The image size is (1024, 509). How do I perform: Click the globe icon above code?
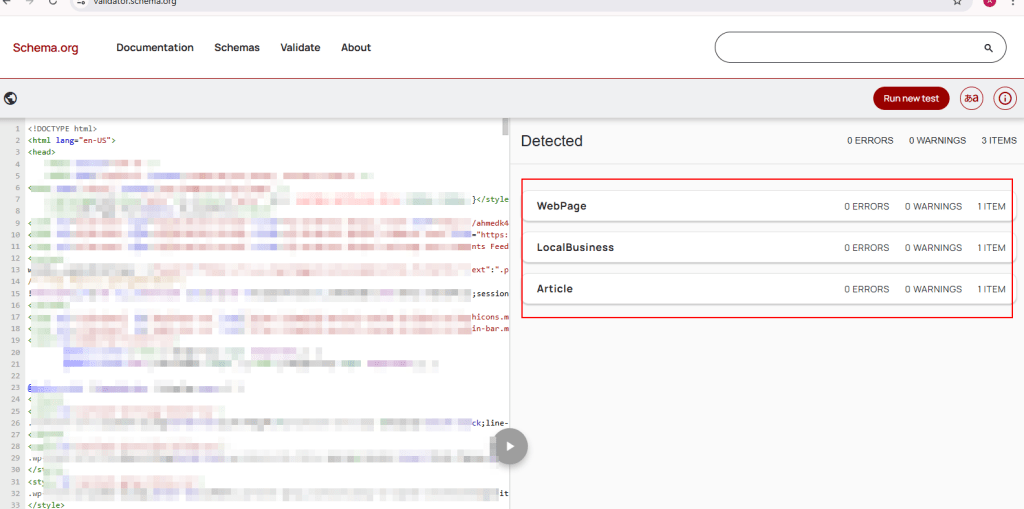pos(10,99)
